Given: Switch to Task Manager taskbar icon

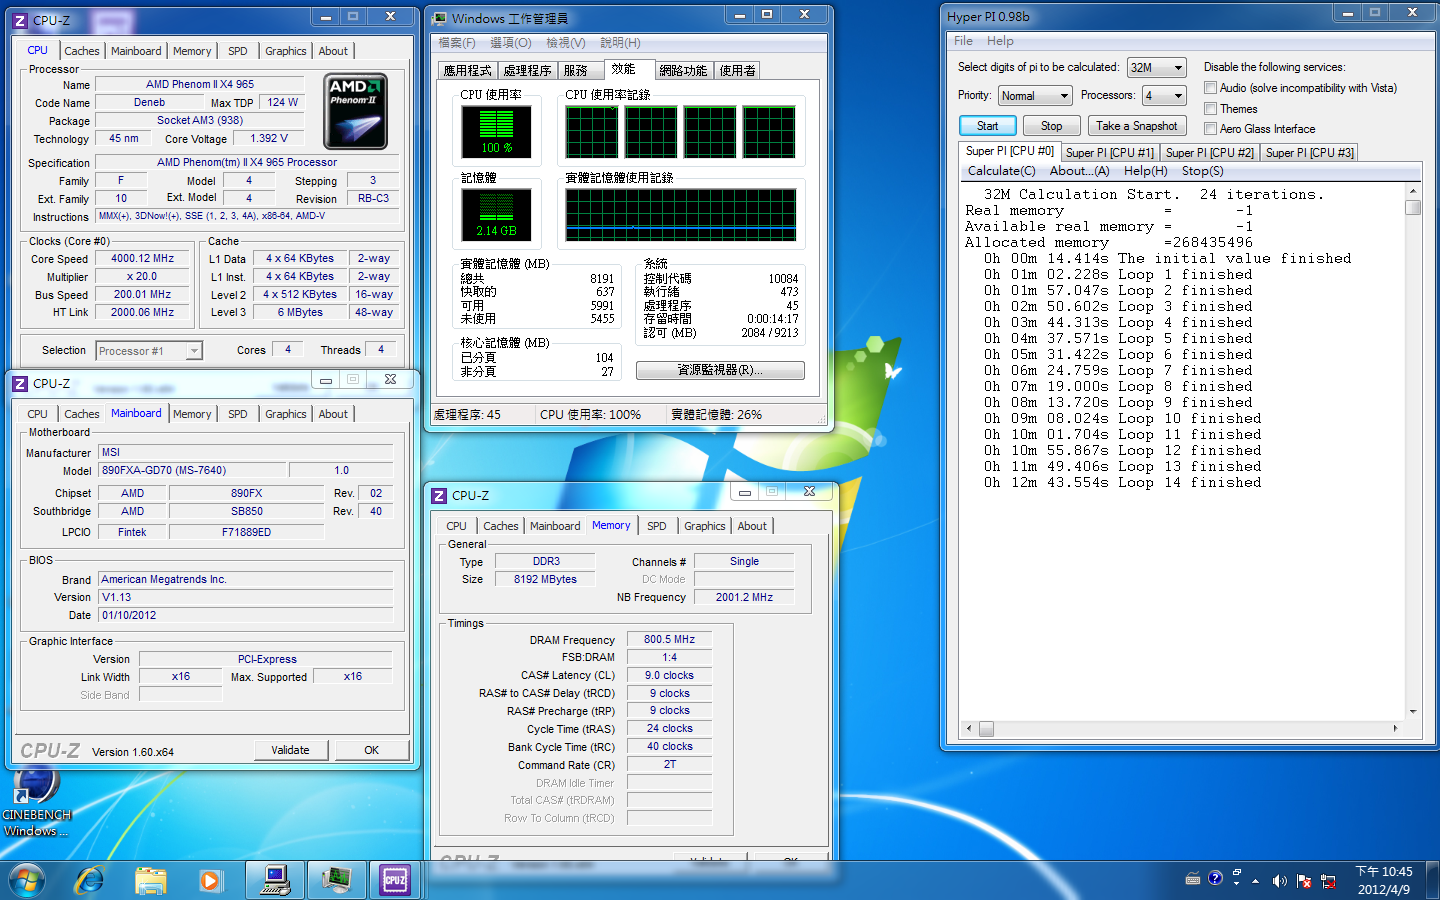Looking at the screenshot, I should (x=337, y=880).
